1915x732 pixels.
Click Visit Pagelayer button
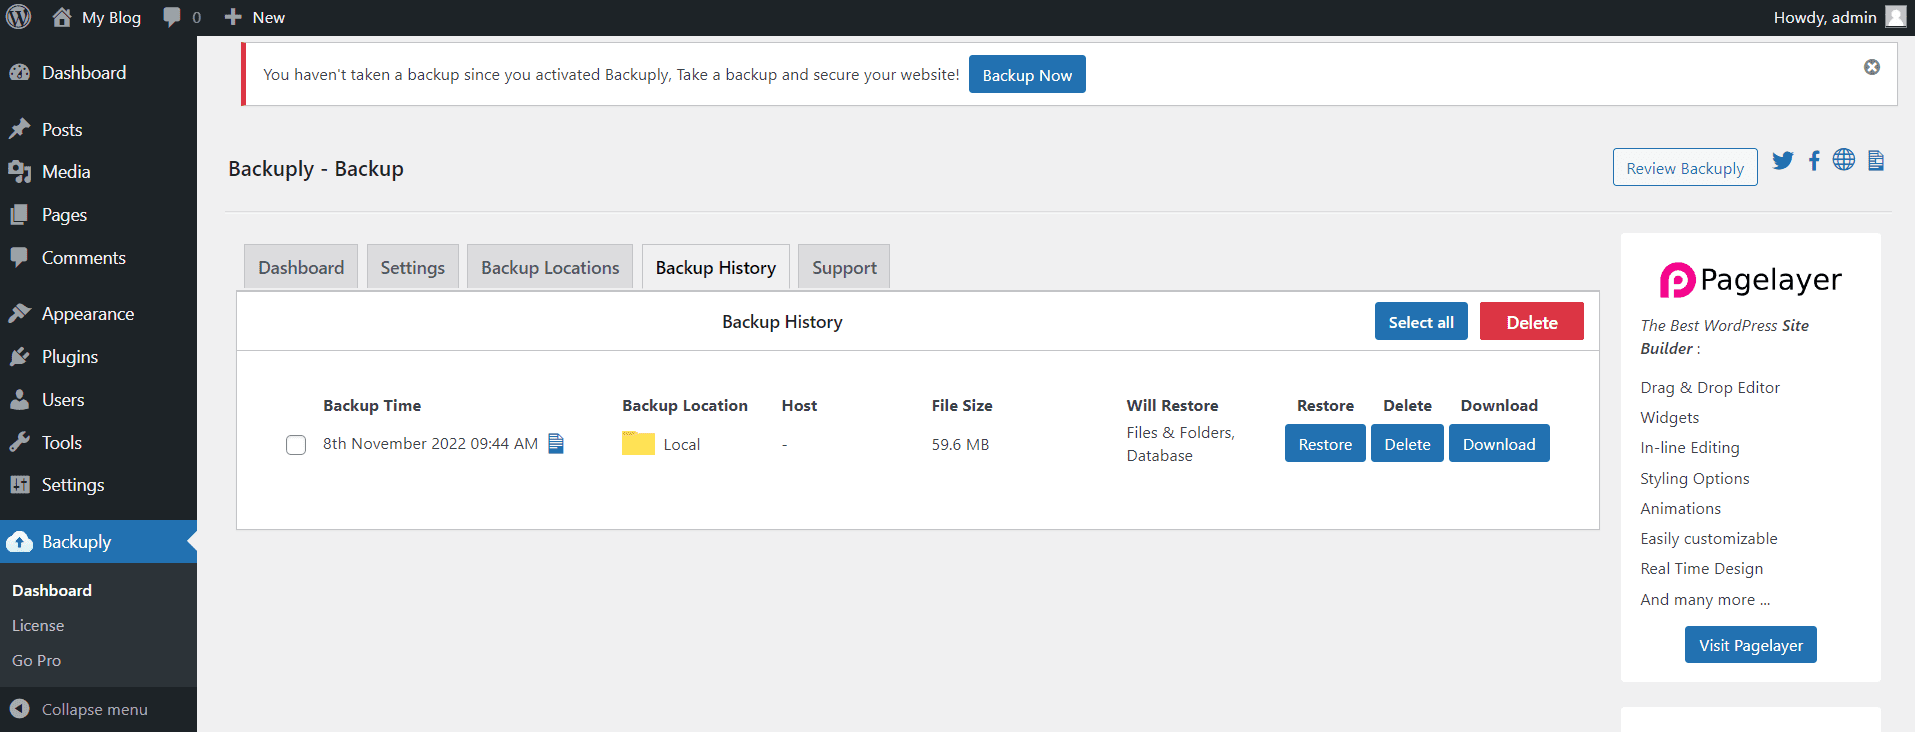click(x=1751, y=645)
